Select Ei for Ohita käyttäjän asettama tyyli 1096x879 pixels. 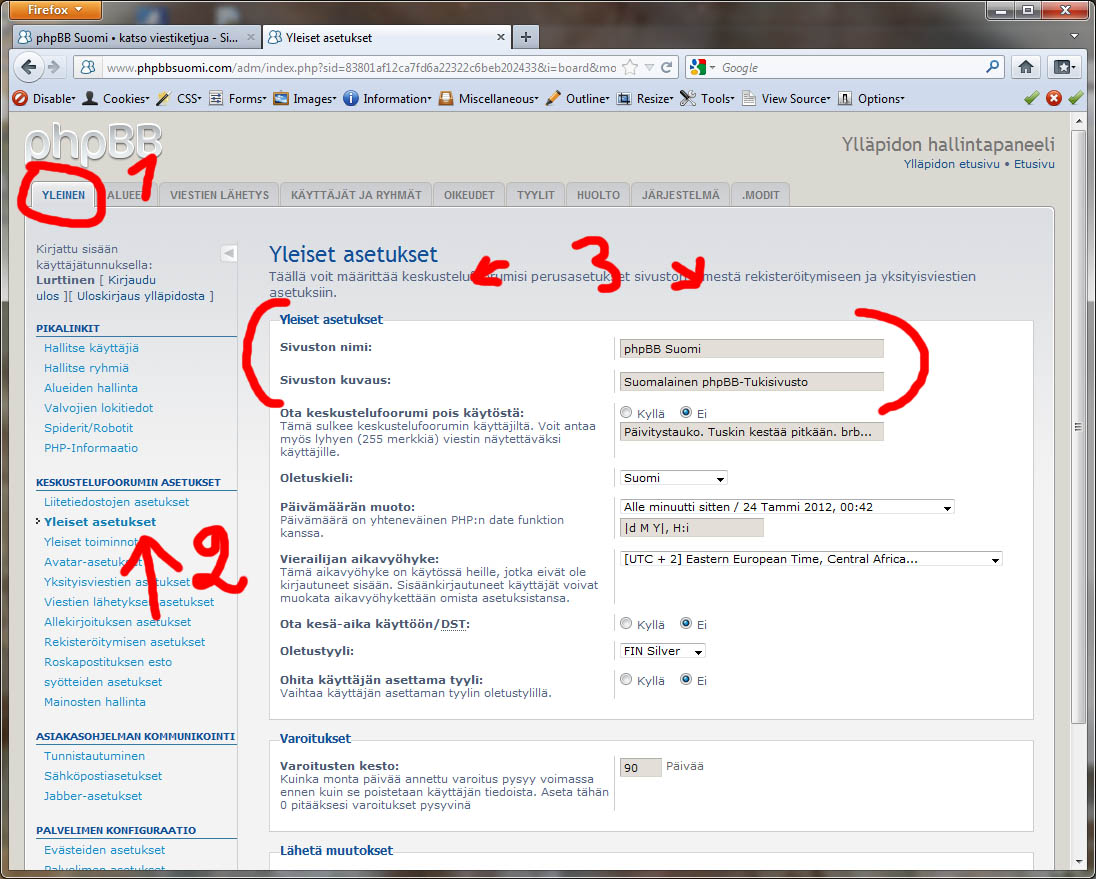pos(686,679)
